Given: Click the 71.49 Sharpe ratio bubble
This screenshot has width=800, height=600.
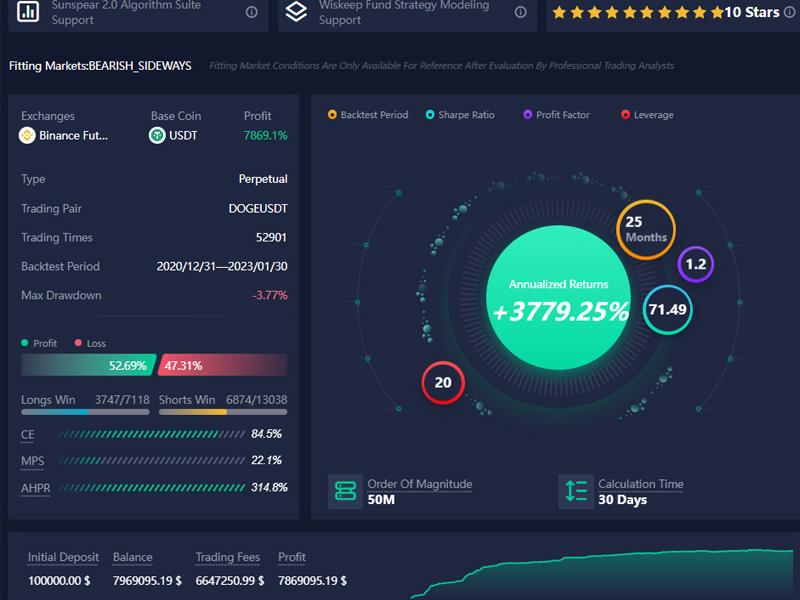Looking at the screenshot, I should point(667,309).
